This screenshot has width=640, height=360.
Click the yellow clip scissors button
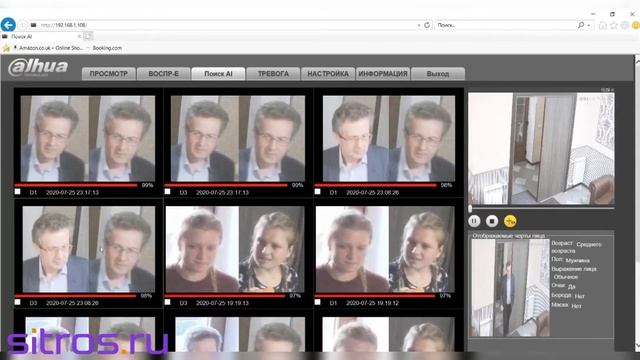(x=510, y=221)
